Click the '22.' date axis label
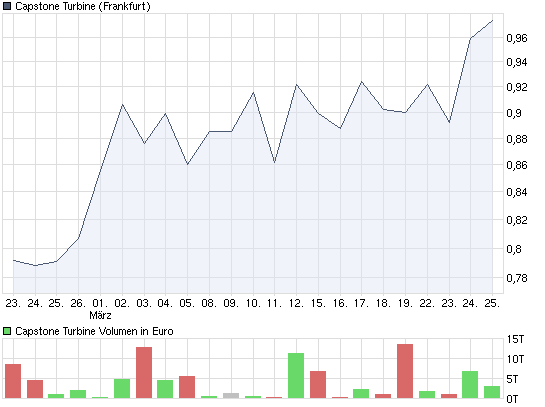Screen dimensions: 545x407 [427, 303]
